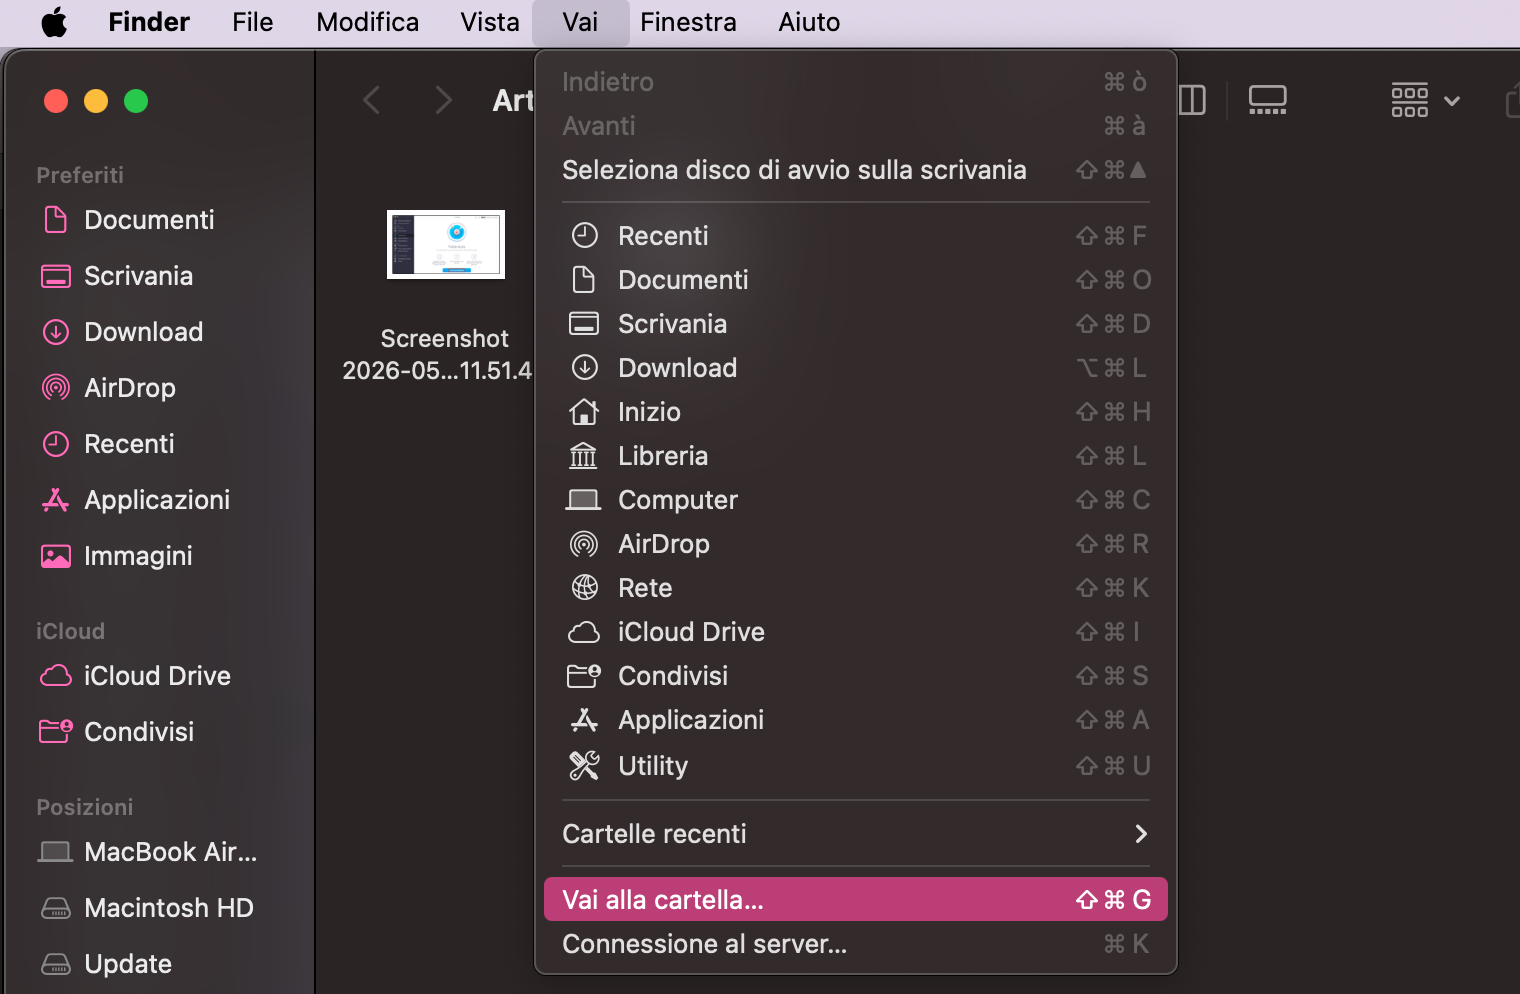Select the Screenshot file thumbnail
Viewport: 1520px width, 994px height.
(446, 244)
